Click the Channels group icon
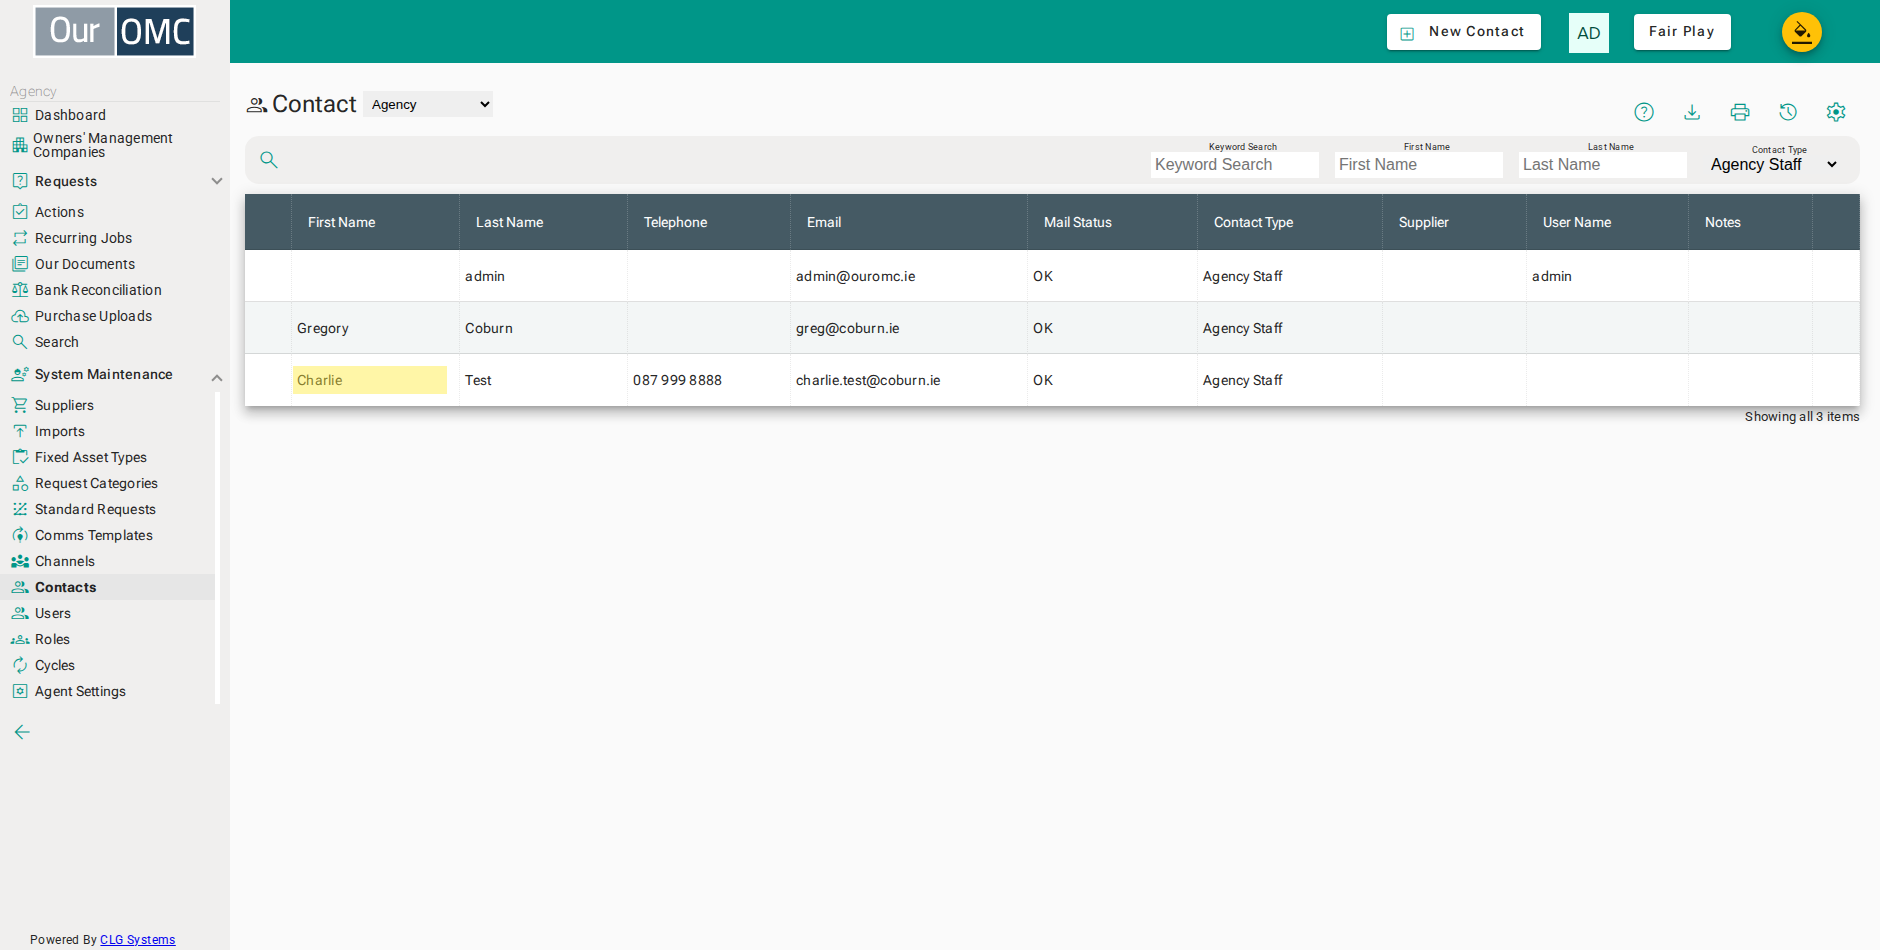The height and width of the screenshot is (950, 1880). click(20, 561)
